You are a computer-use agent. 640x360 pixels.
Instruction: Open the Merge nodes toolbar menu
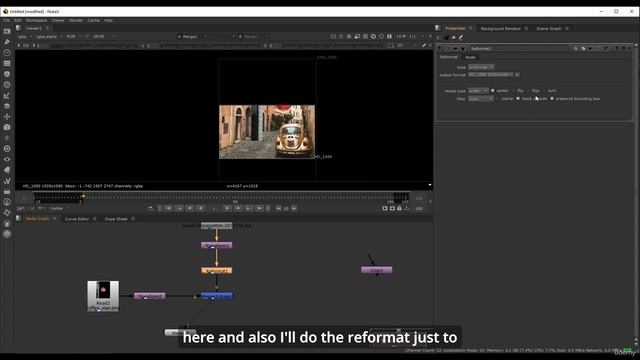point(7,106)
